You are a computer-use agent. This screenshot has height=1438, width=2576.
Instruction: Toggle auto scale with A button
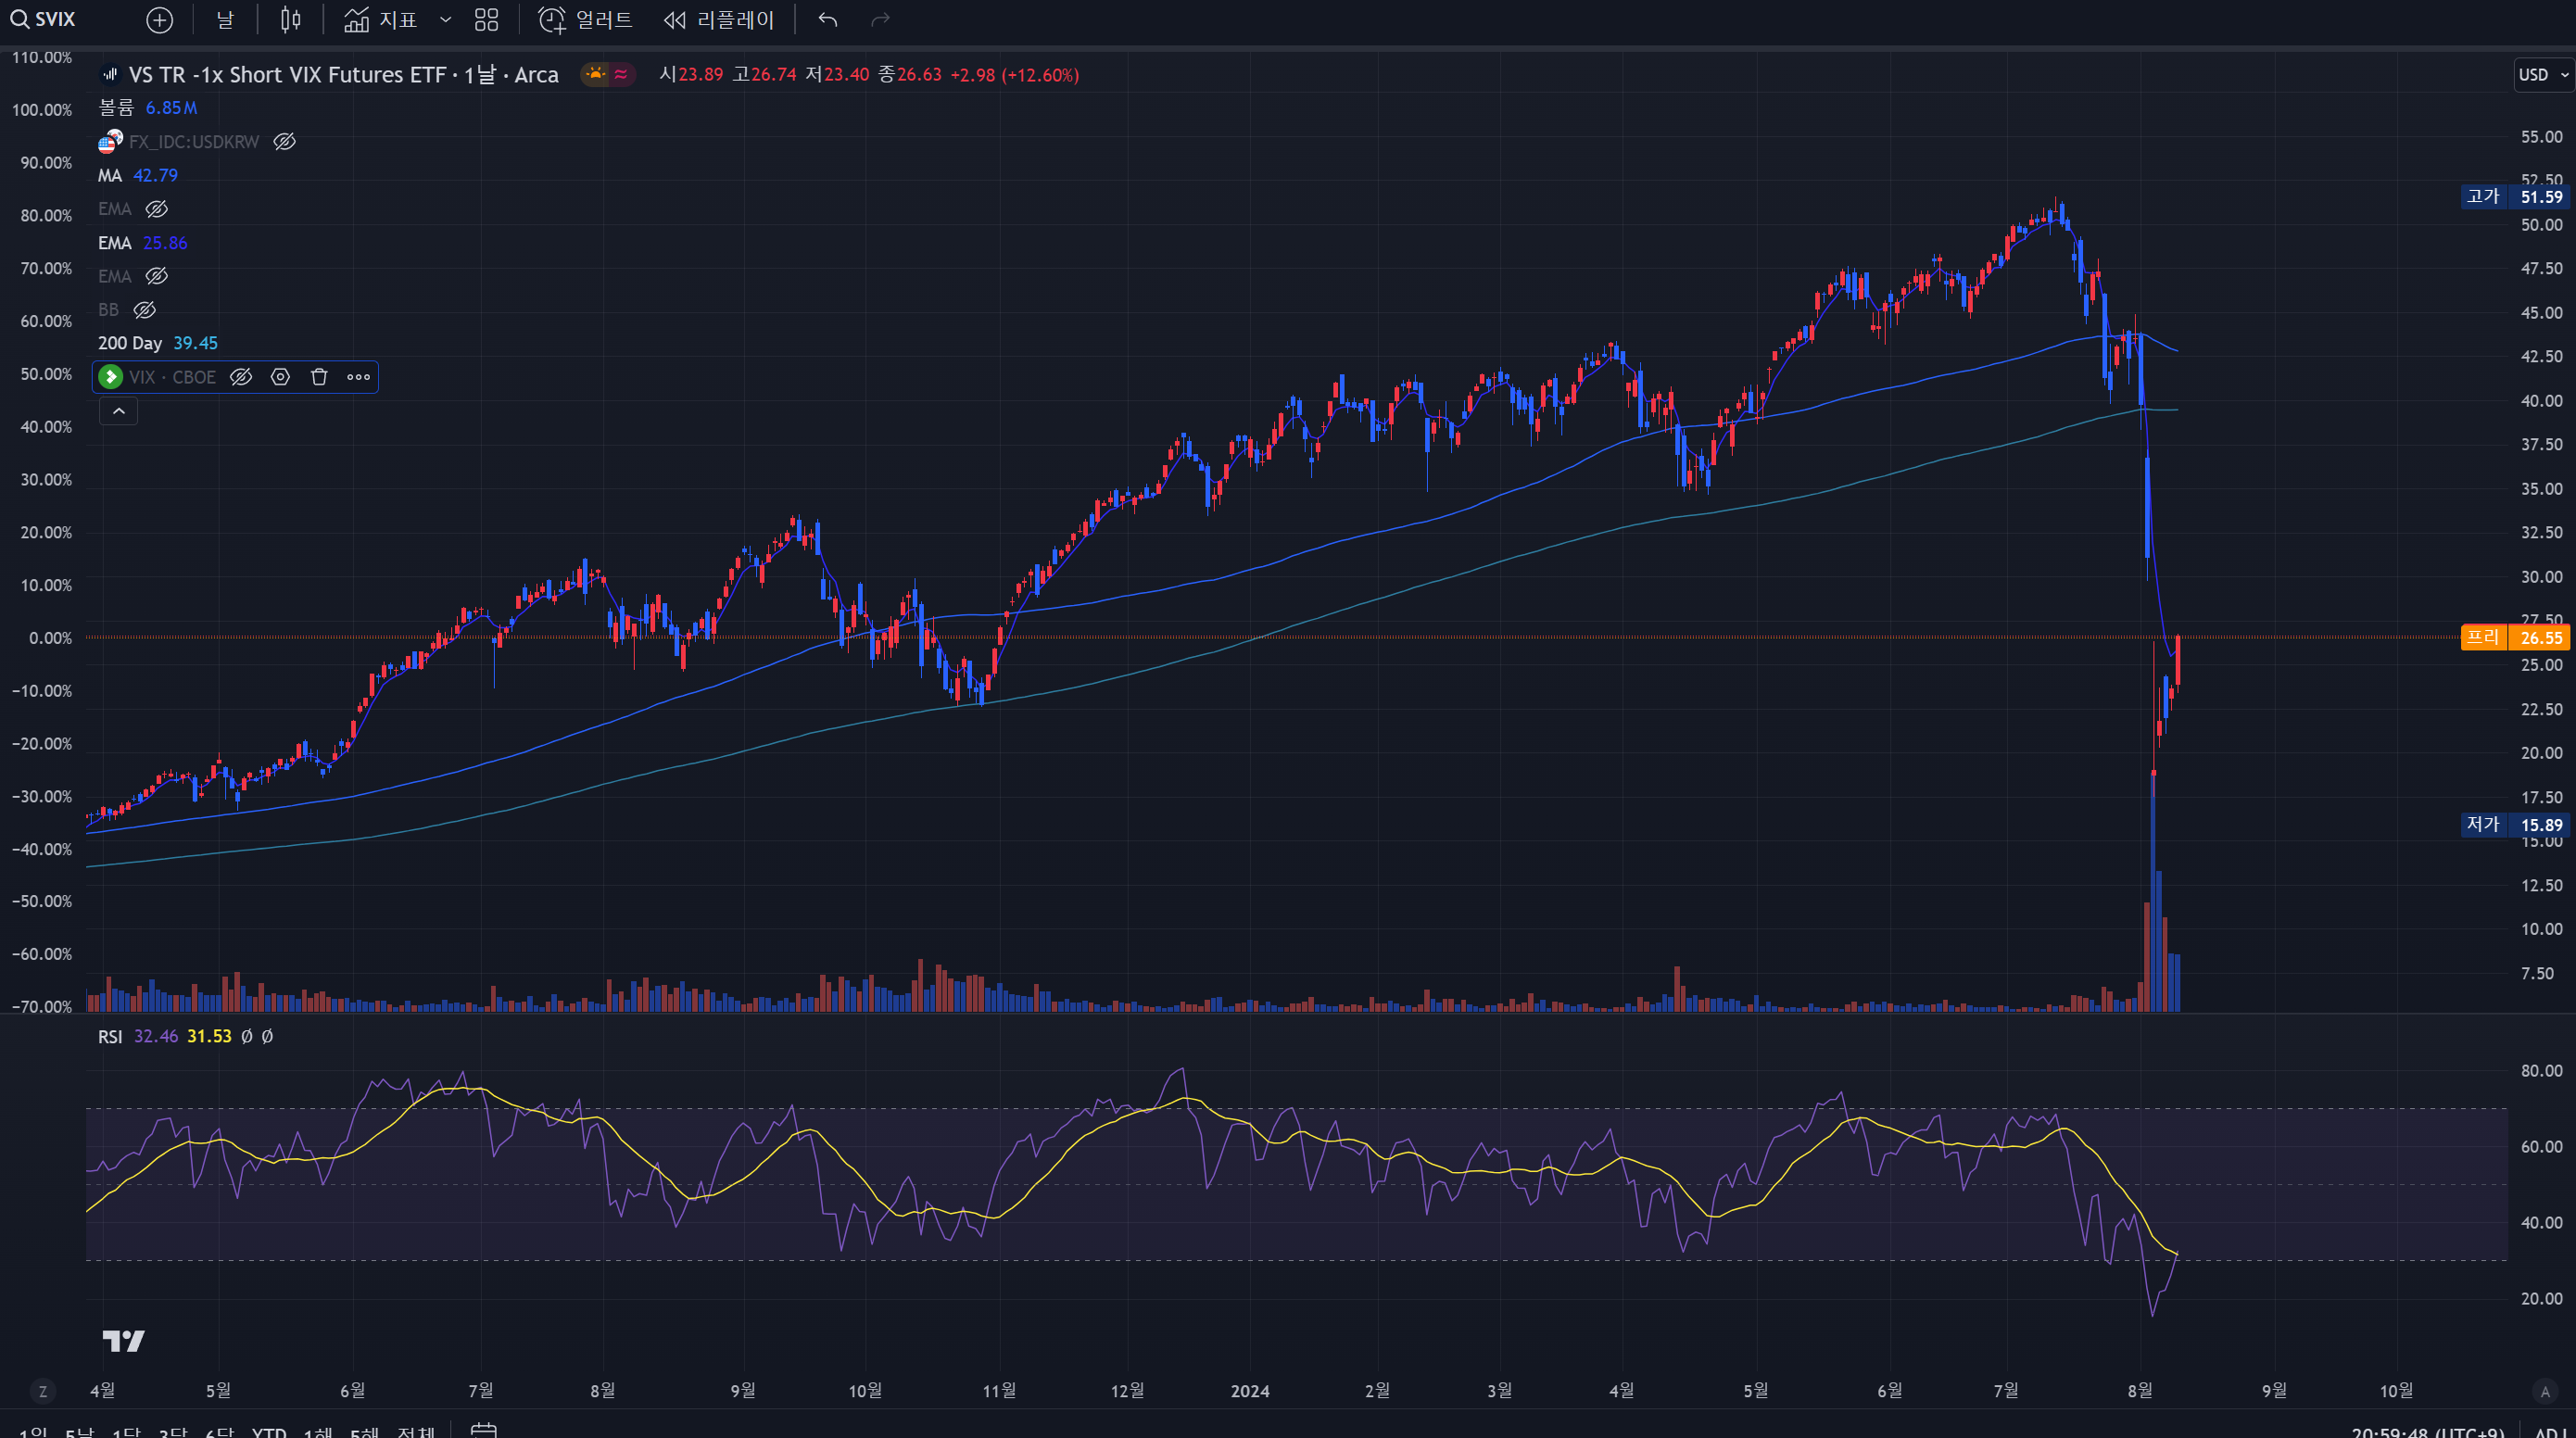[2545, 1391]
